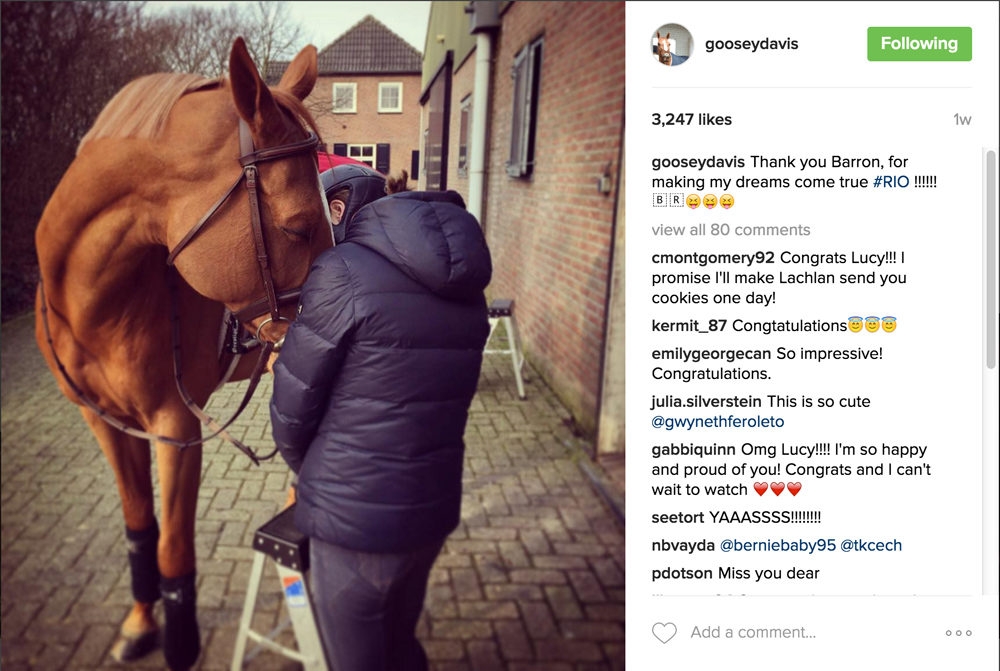The width and height of the screenshot is (1000, 671).
Task: Open the @tkcech mention link
Action: (871, 545)
